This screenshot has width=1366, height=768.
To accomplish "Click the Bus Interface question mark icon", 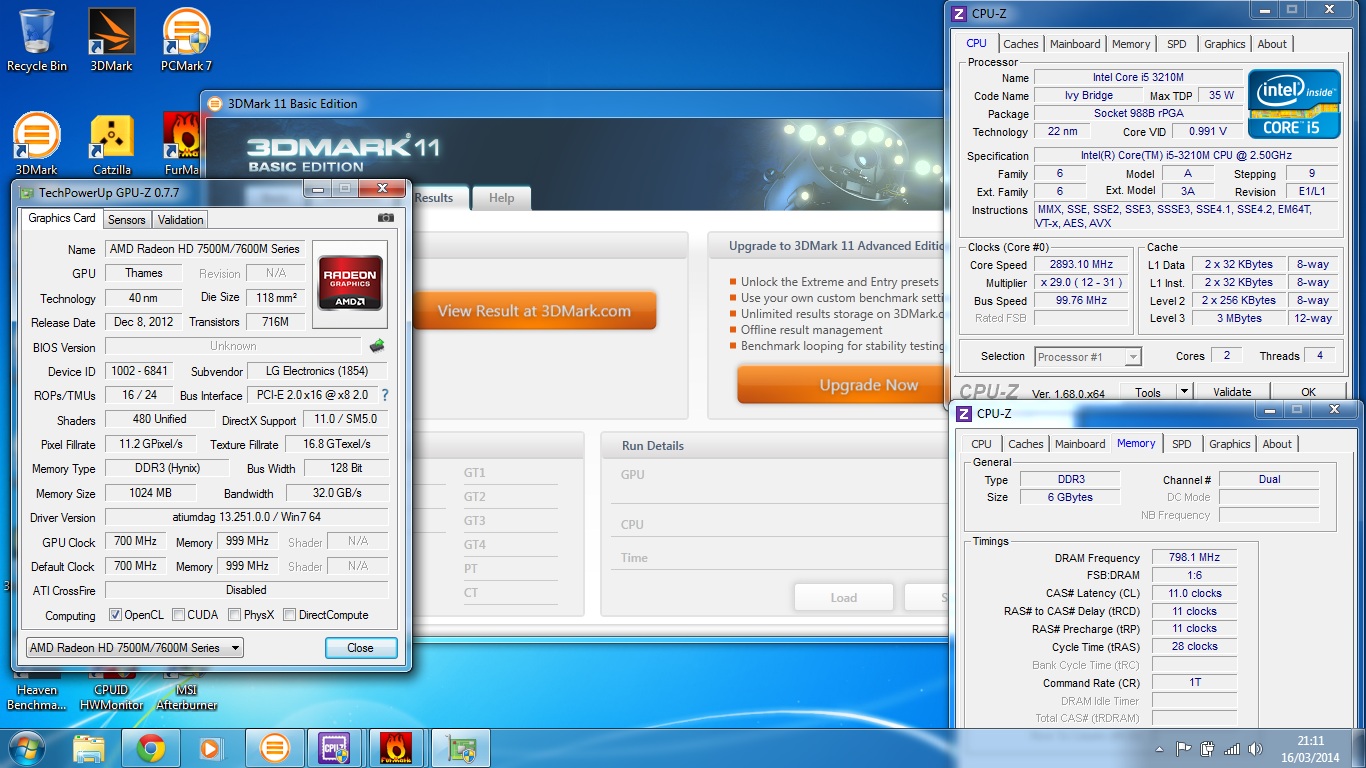I will (385, 395).
